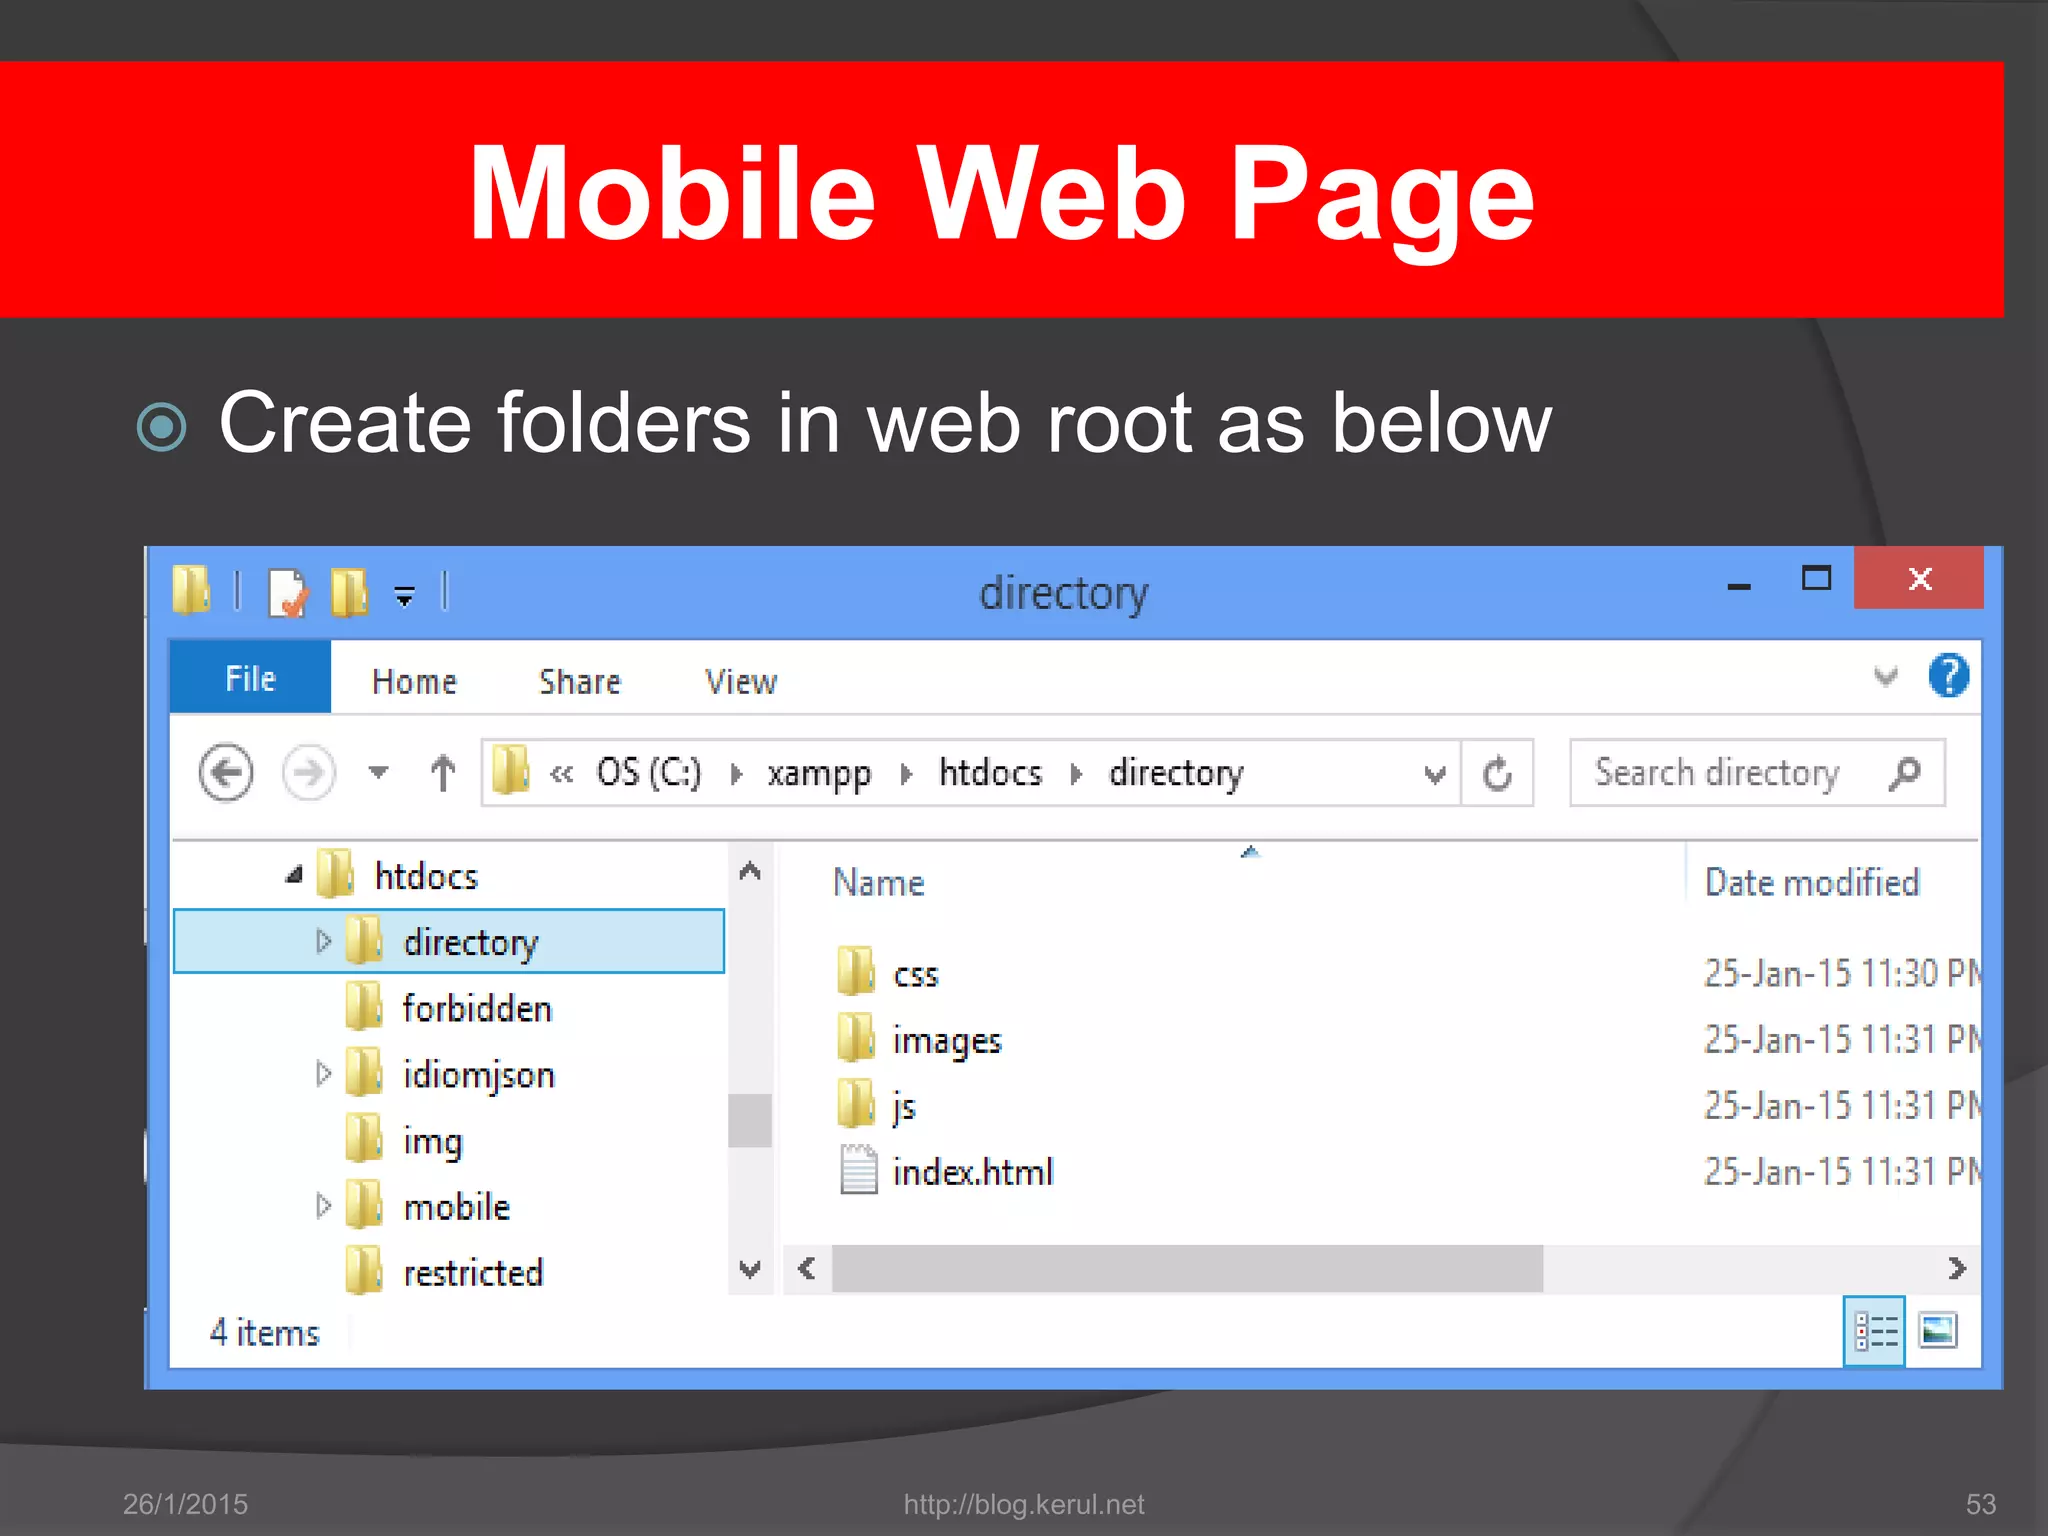Select htdocs in the navigation tree
Viewport: 2048px width, 1536px height.
[425, 877]
